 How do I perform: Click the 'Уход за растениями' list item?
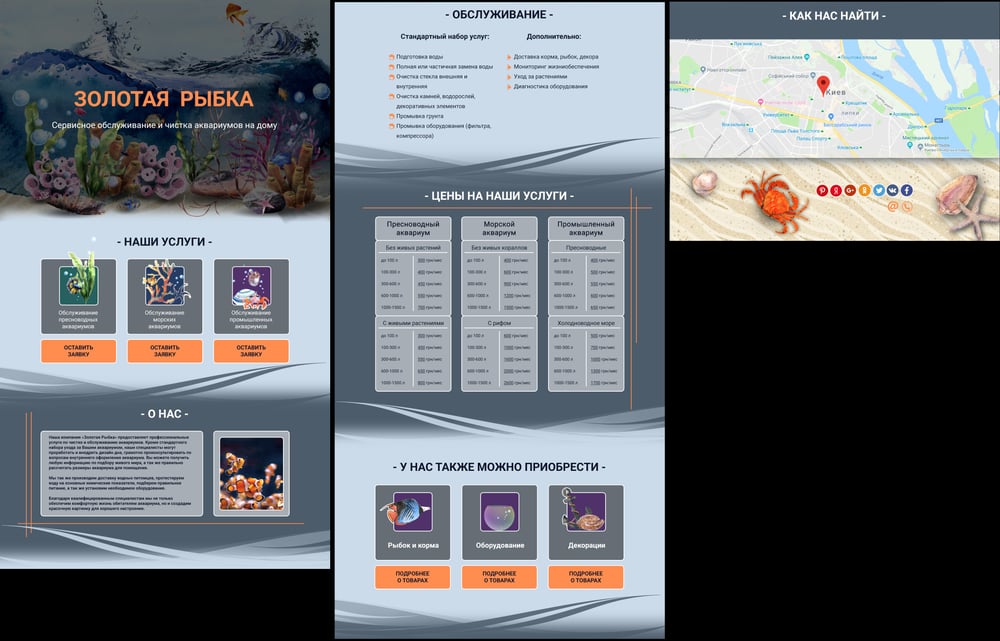540,77
